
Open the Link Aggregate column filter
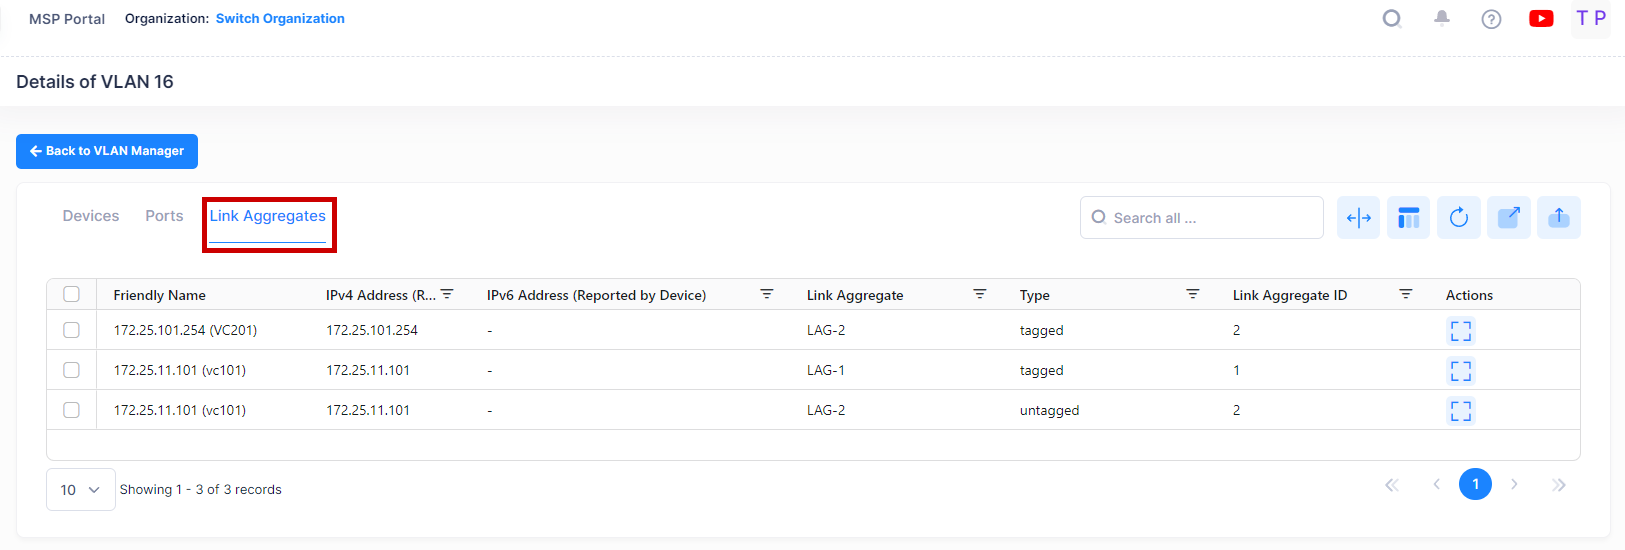[x=979, y=294]
